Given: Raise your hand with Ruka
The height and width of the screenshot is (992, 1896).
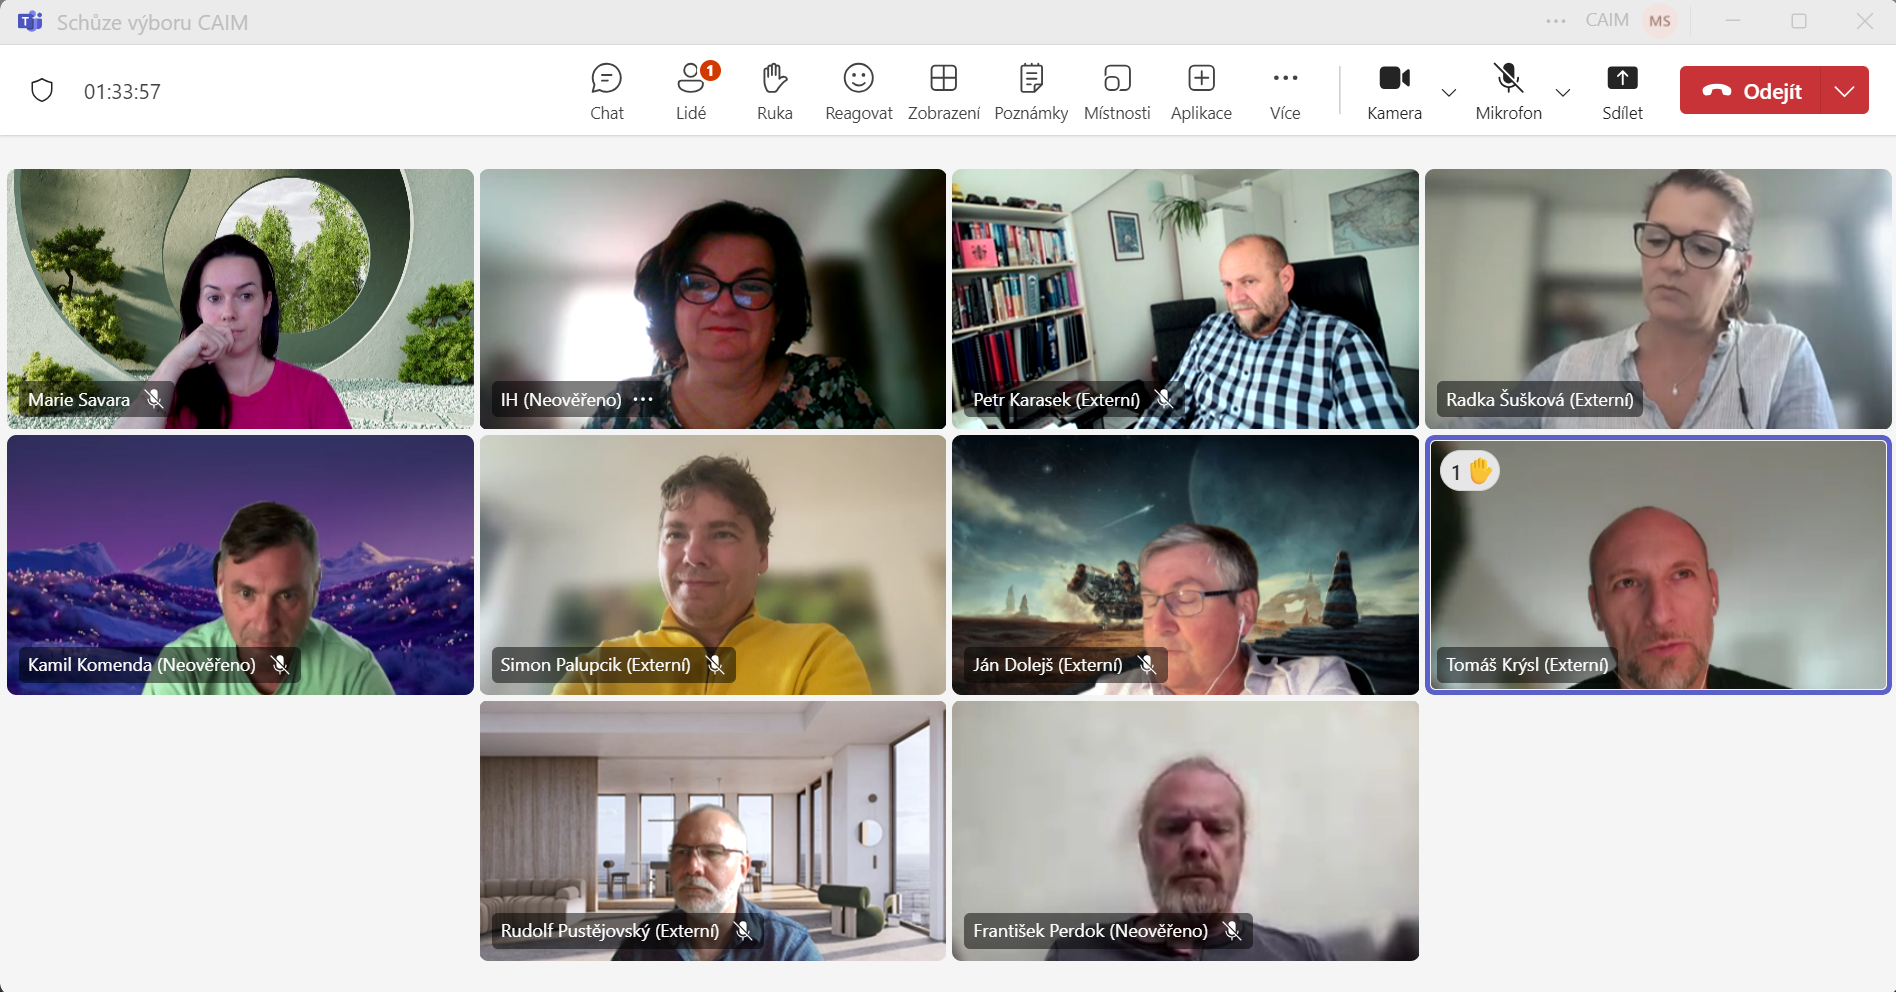Looking at the screenshot, I should pyautogui.click(x=774, y=91).
